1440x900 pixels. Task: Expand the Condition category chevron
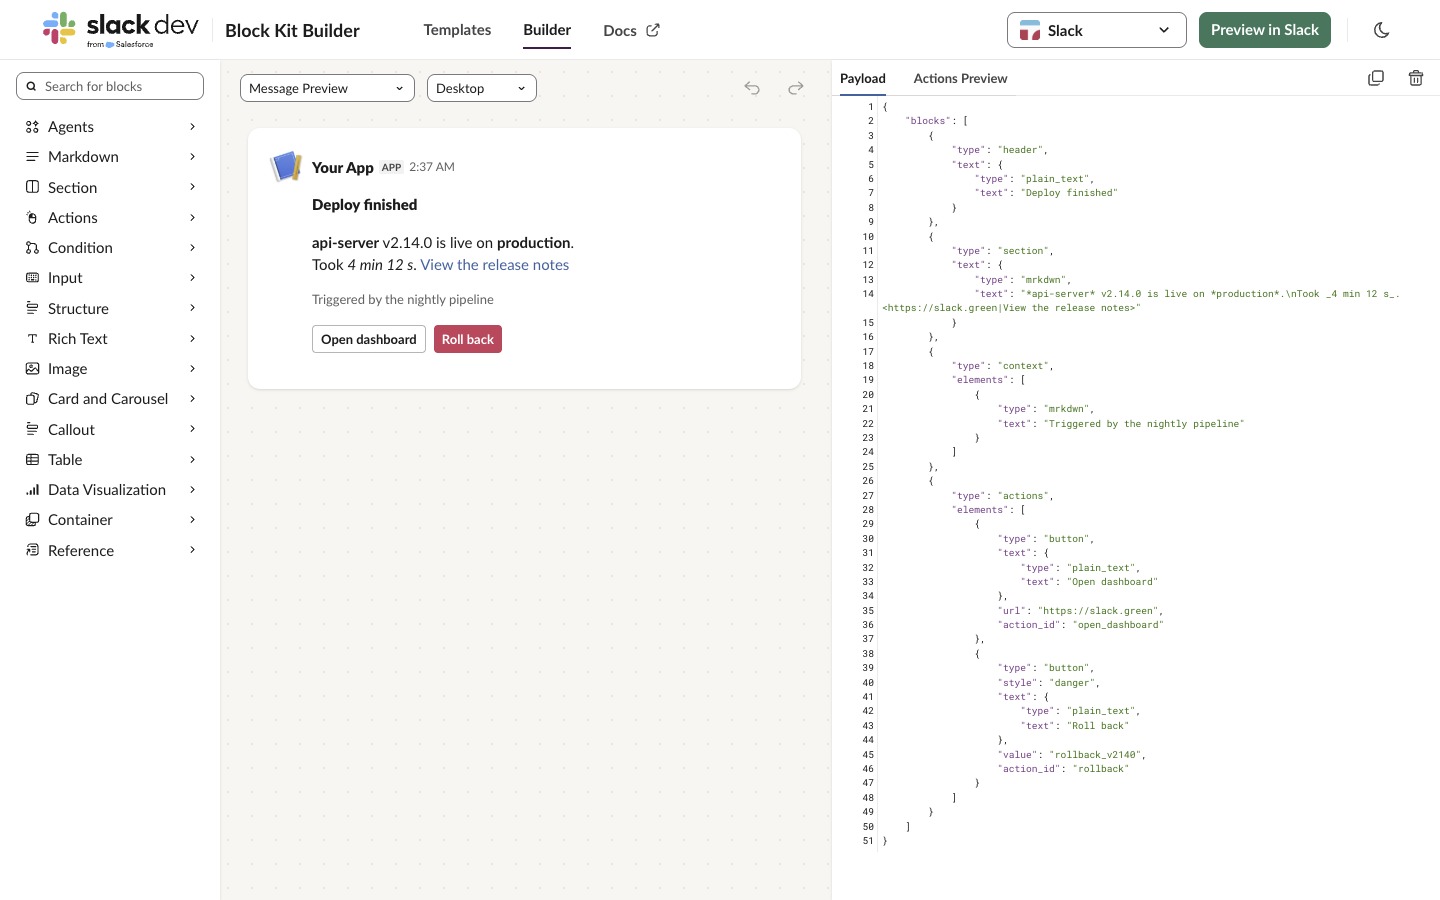click(x=192, y=248)
